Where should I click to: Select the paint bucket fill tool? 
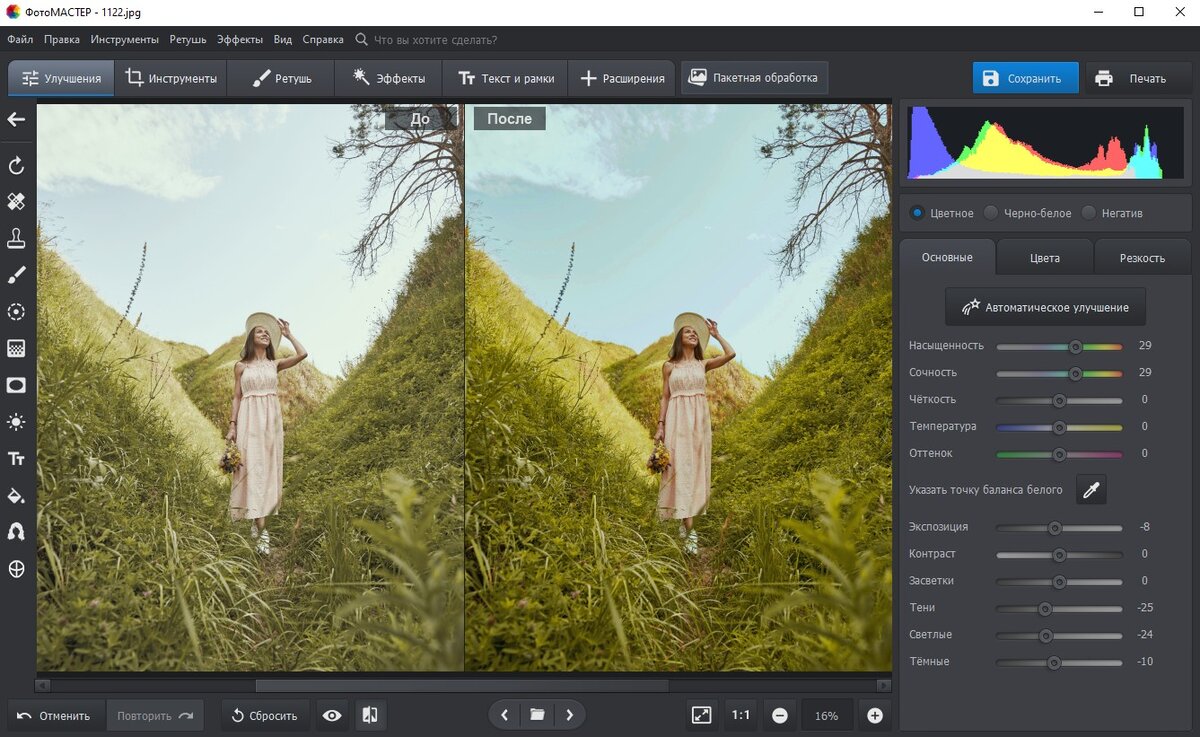point(16,495)
